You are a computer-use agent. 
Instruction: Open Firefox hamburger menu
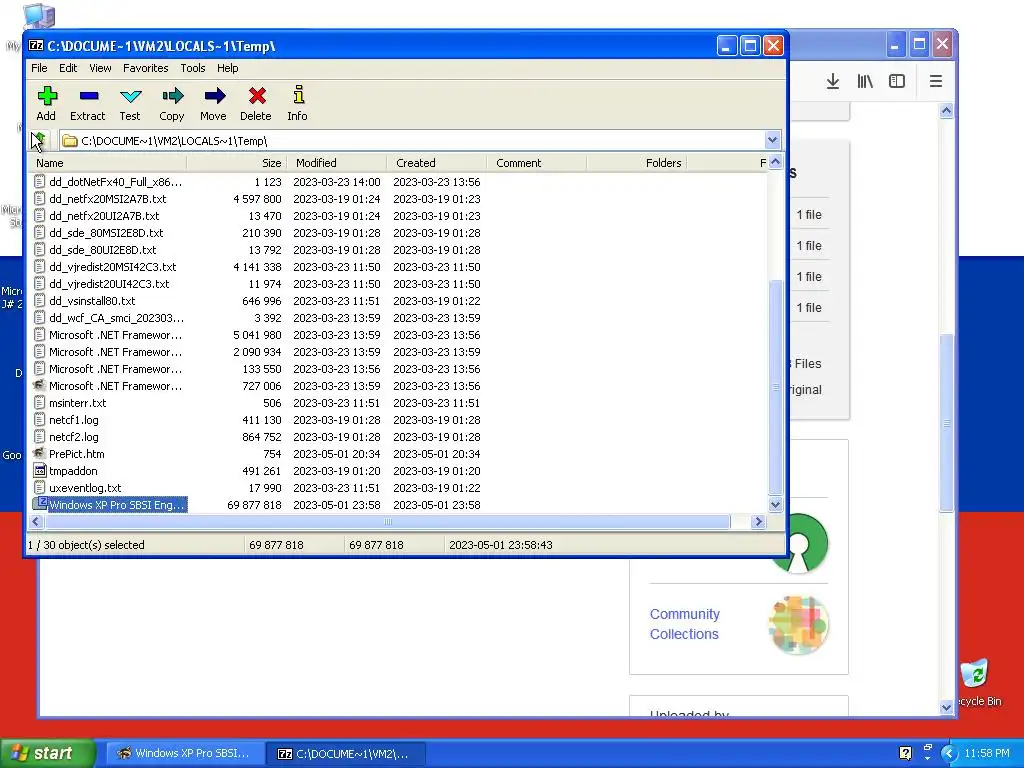coord(935,81)
